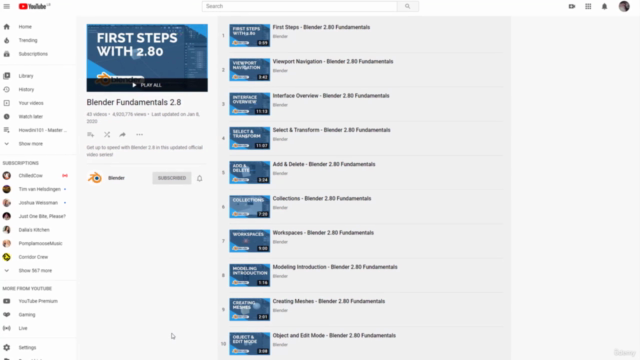The width and height of the screenshot is (640, 360).
Task: Click 'Object and Edit Mode' video title
Action: point(334,336)
